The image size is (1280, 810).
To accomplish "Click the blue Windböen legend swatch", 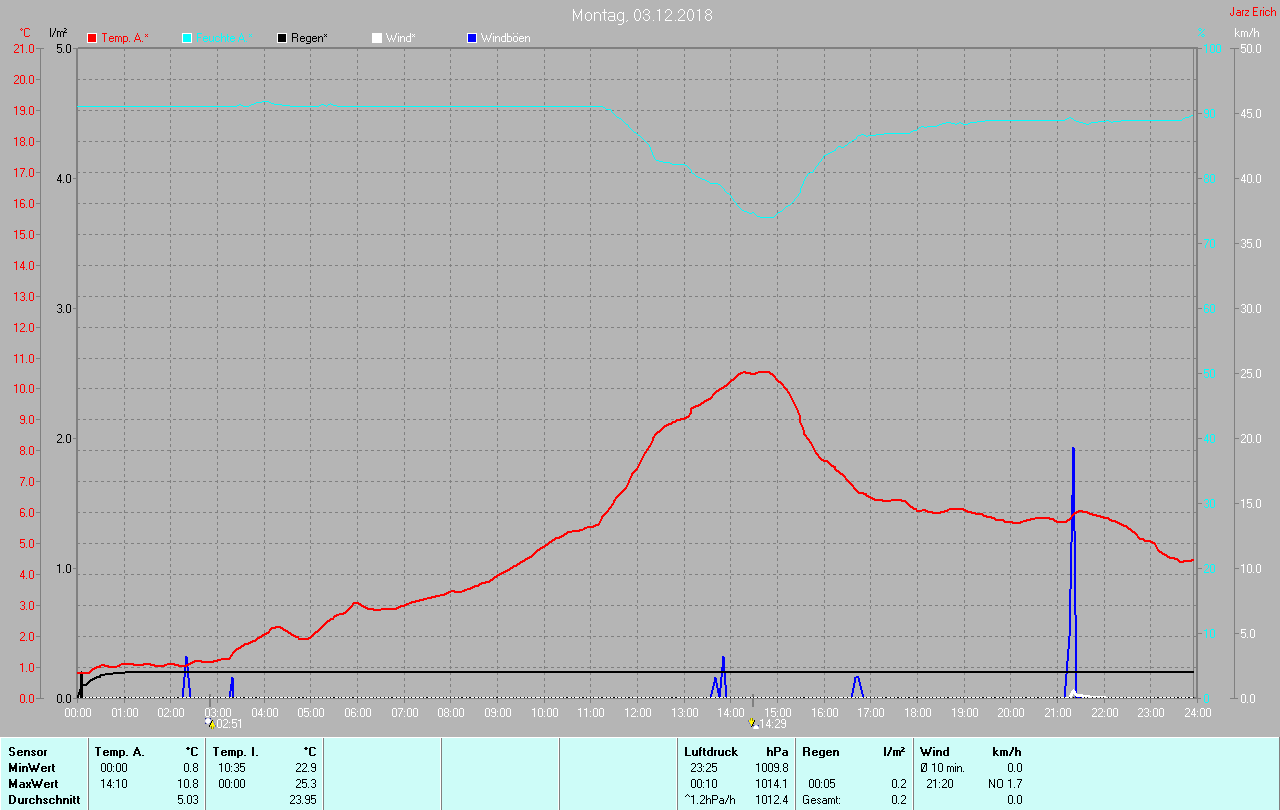I will [x=472, y=38].
